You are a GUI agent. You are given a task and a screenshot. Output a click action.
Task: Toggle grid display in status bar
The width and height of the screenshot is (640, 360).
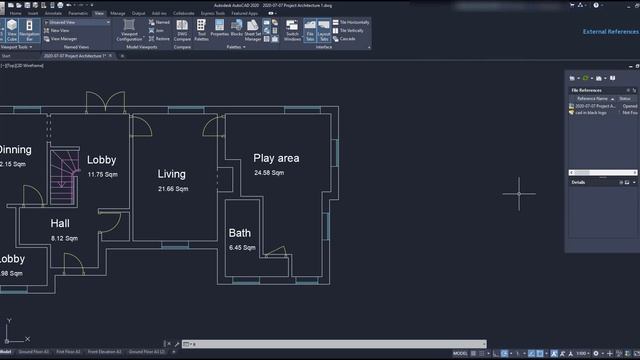click(473, 353)
